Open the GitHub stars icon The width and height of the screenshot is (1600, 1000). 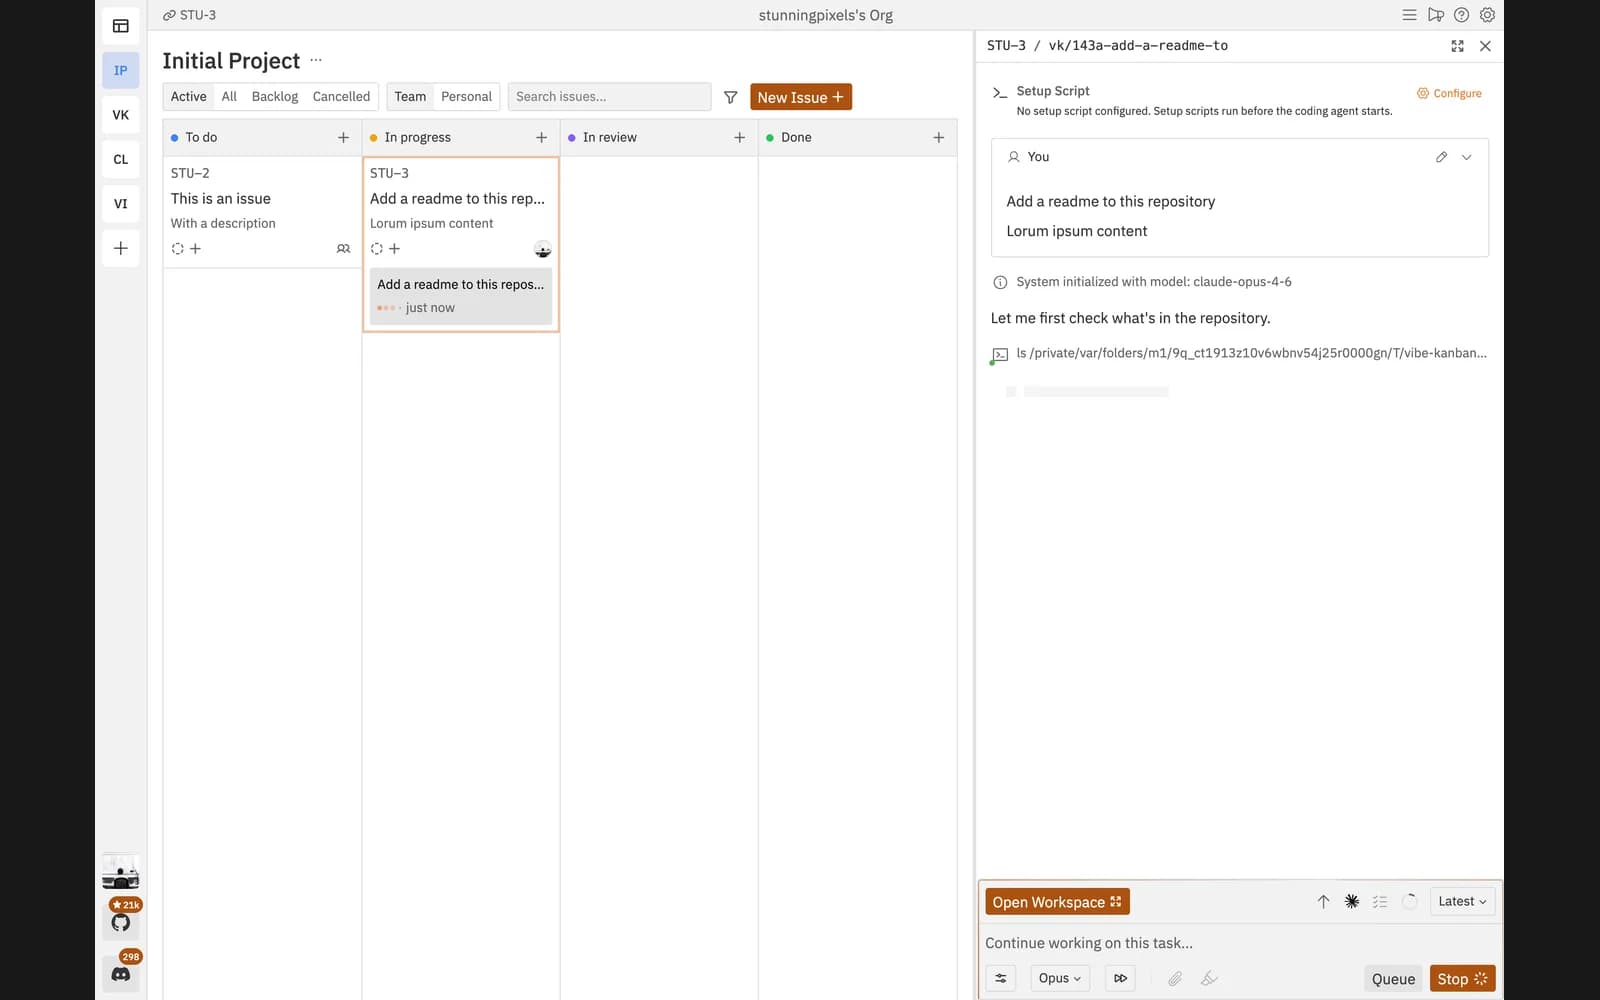pos(121,922)
